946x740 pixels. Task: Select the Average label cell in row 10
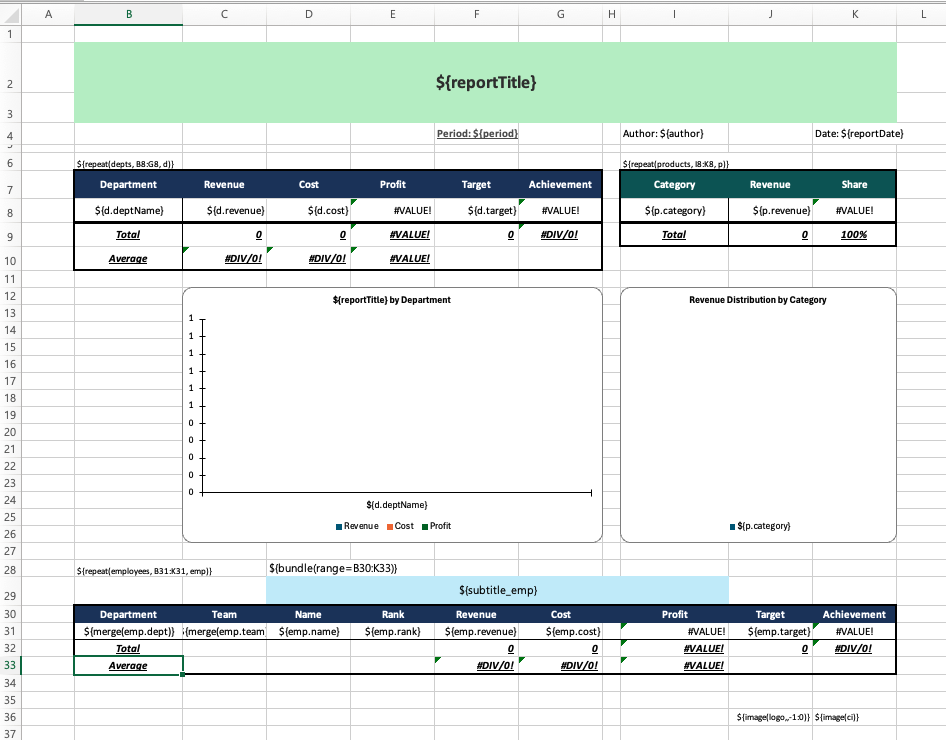point(129,259)
